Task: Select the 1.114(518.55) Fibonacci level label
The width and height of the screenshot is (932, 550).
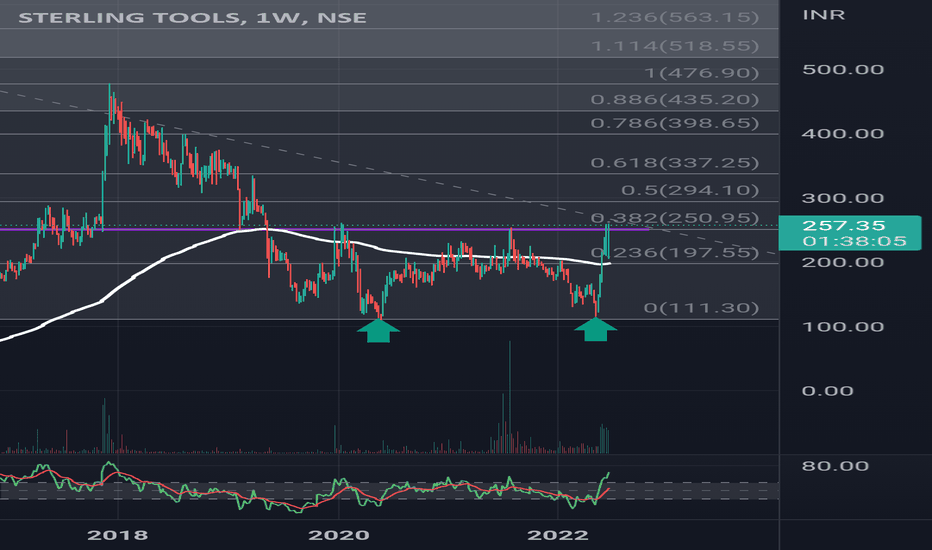Action: pyautogui.click(x=675, y=46)
